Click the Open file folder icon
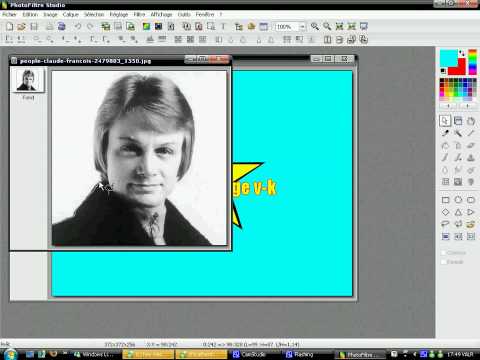 [x=22, y=27]
